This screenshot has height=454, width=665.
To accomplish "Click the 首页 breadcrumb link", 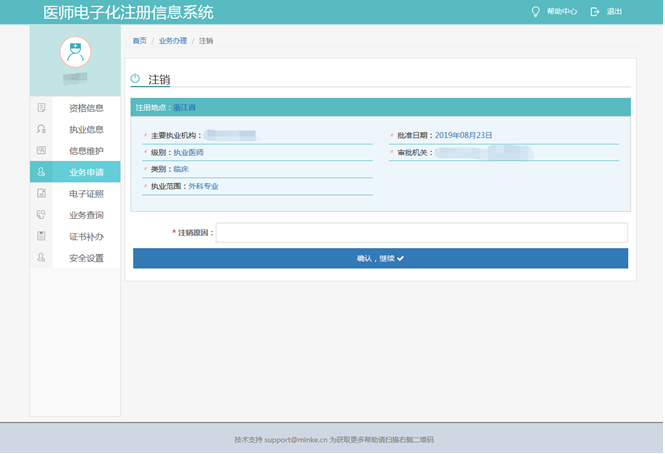I will point(139,41).
